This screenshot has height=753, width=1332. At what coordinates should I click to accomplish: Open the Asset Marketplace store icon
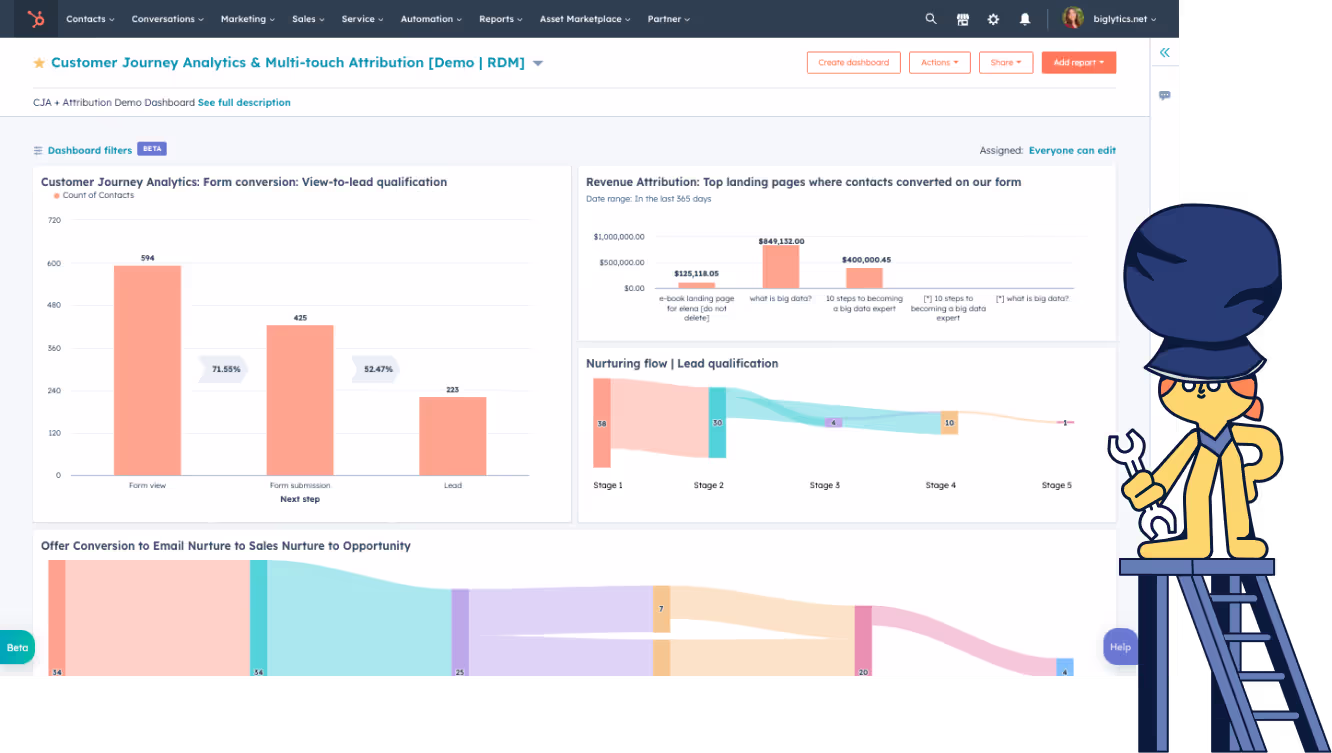[962, 18]
